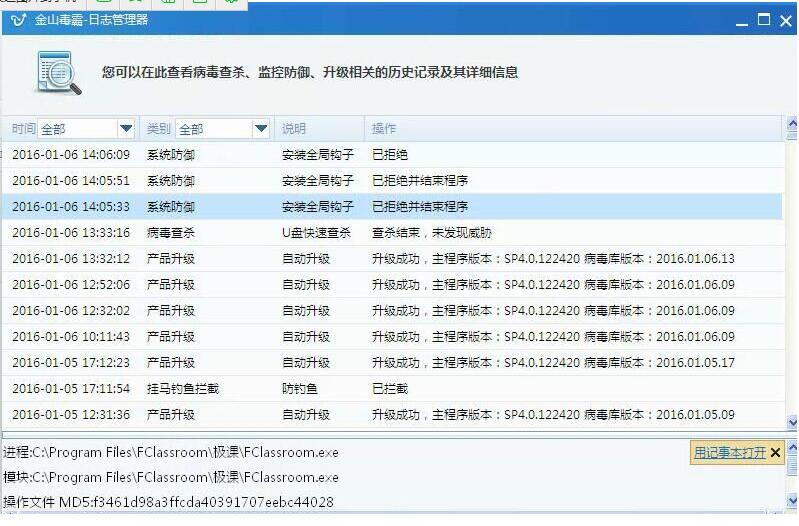
Task: Click the 进程 FClassroom.exe path line
Action: click(x=171, y=452)
